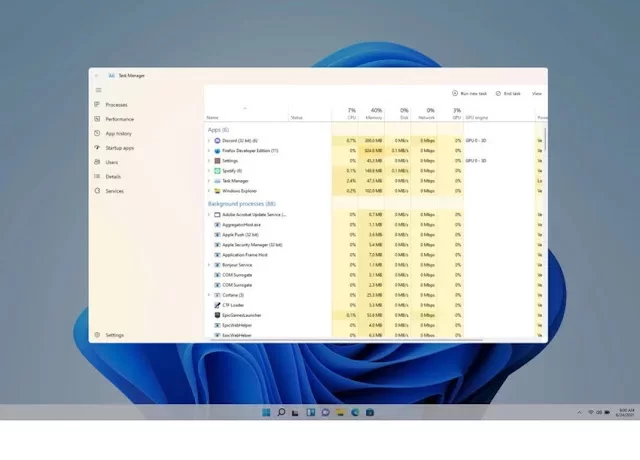The height and width of the screenshot is (460, 640).
Task: Click the Settings gear icon in sidebar
Action: 97,335
